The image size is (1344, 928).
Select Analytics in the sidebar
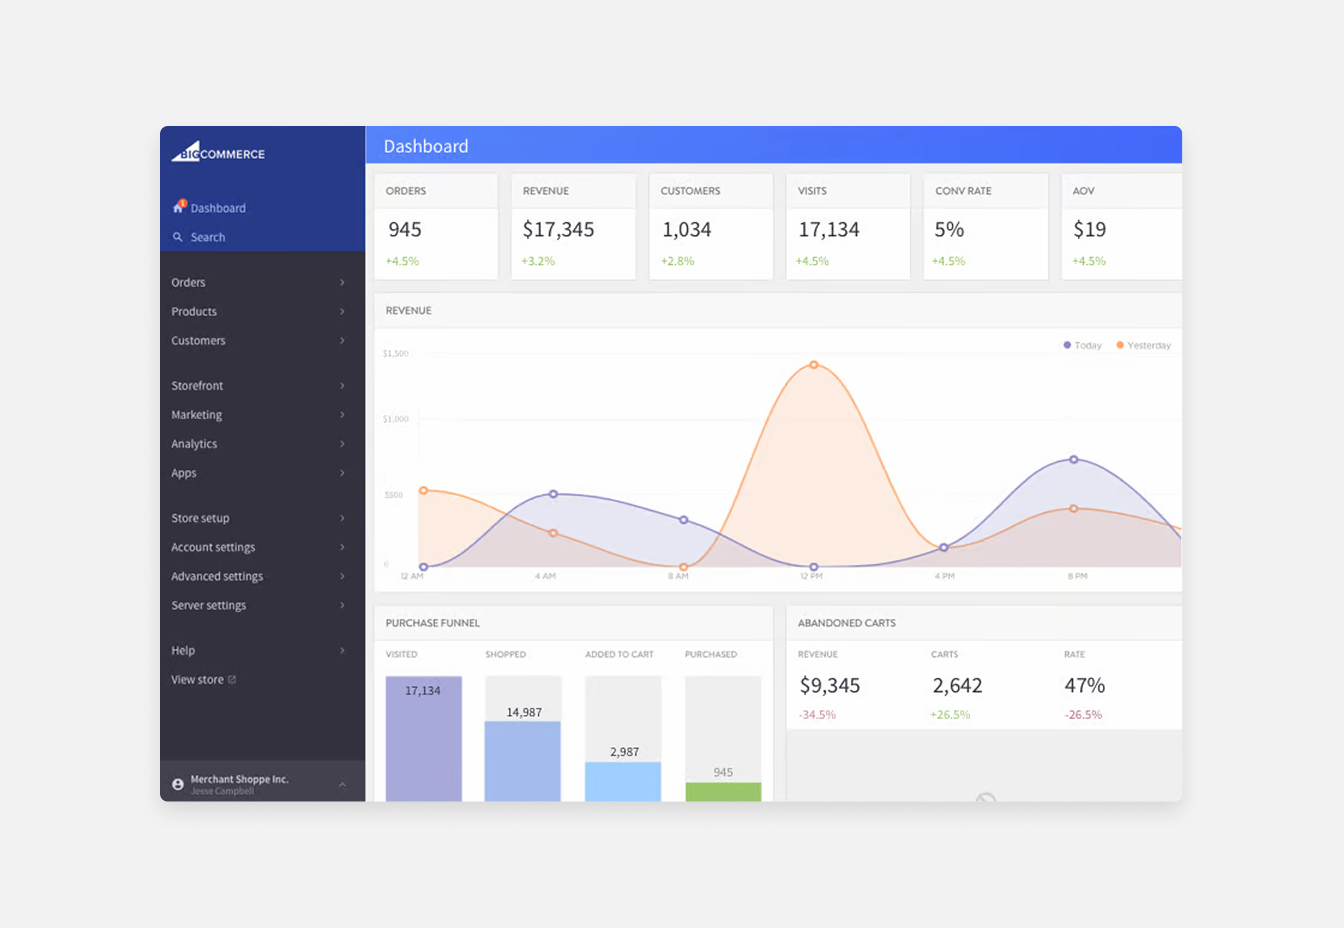[194, 444]
